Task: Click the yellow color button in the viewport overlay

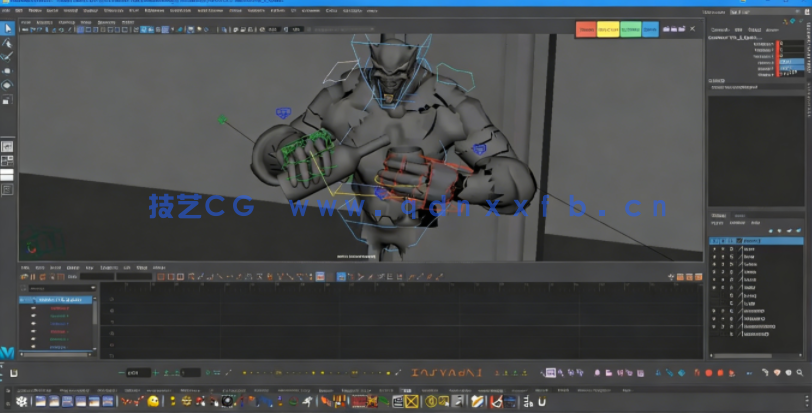Action: (607, 30)
